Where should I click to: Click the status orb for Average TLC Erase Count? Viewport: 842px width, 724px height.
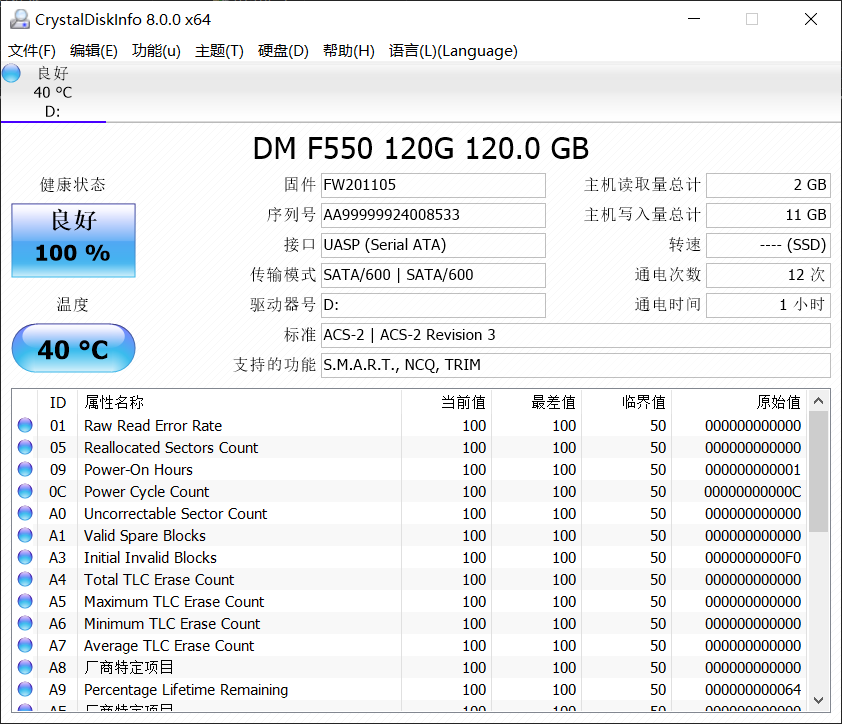tap(25, 646)
